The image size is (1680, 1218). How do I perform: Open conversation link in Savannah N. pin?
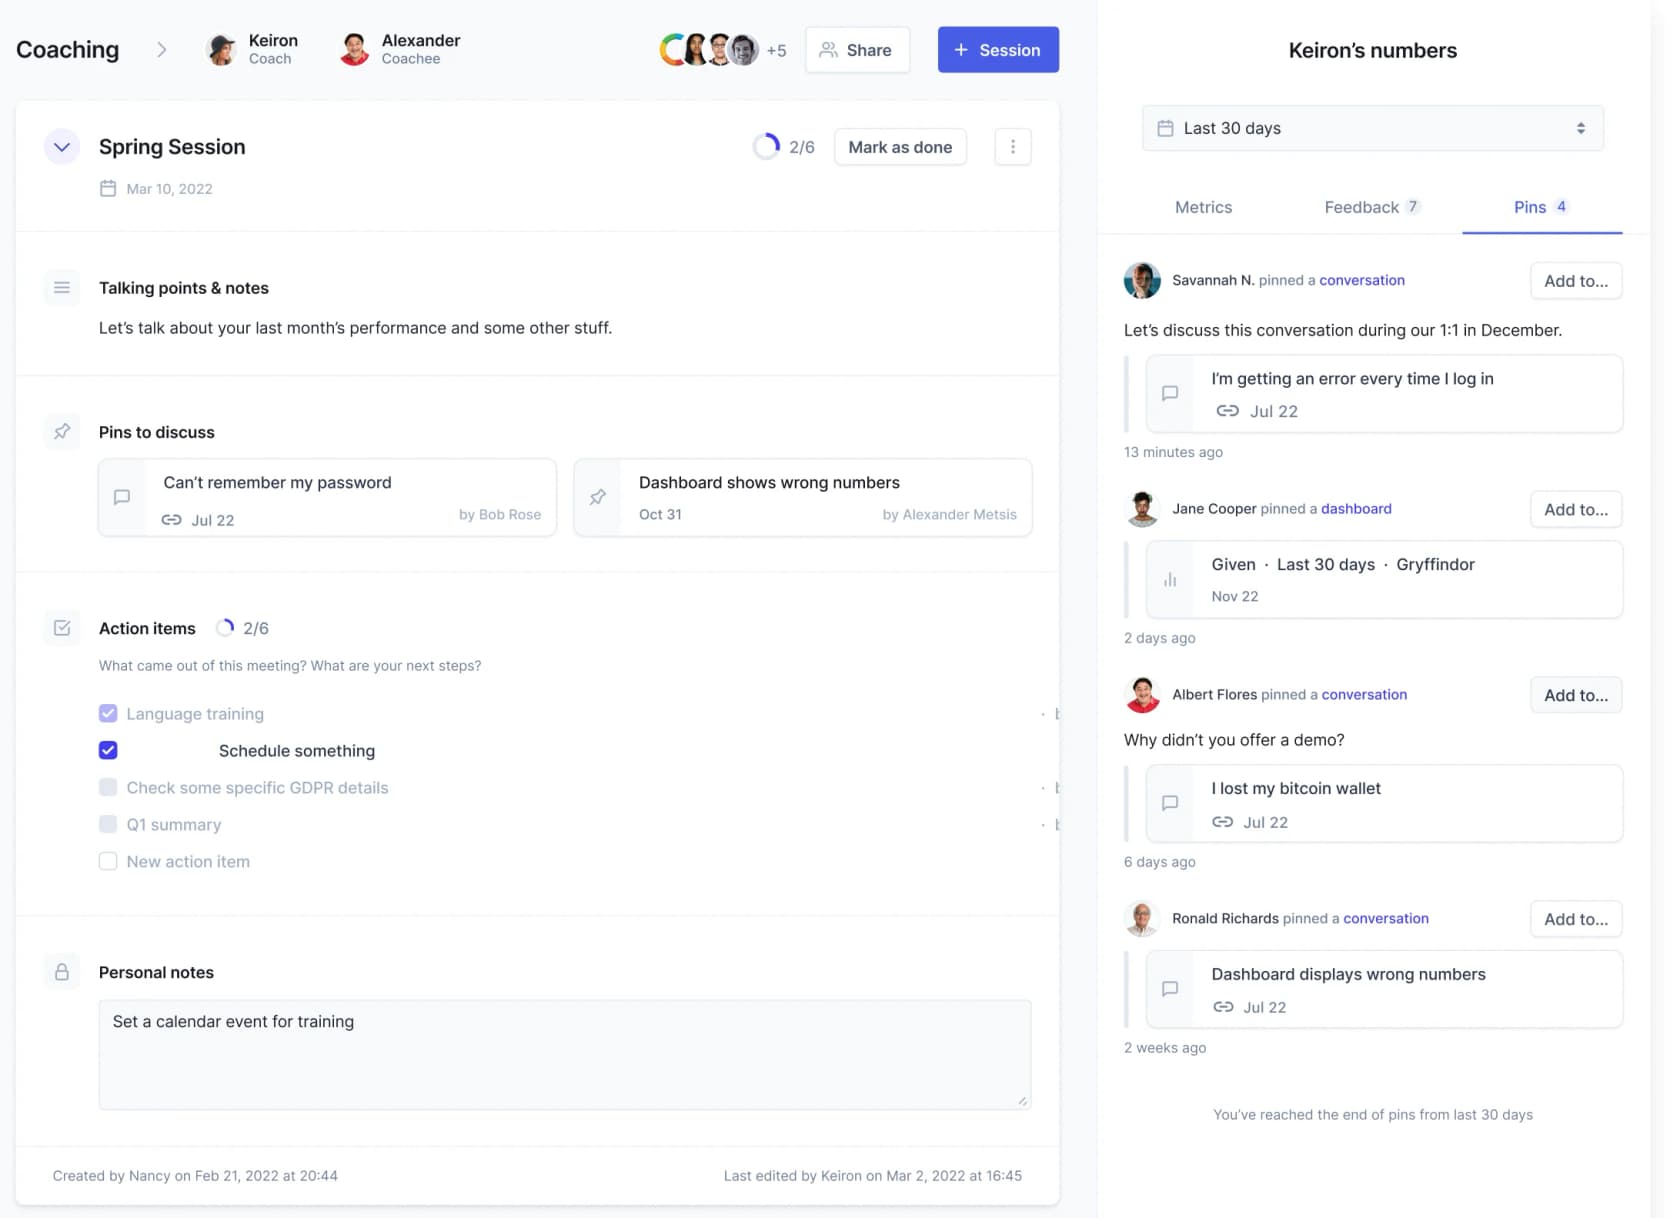coord(1362,280)
